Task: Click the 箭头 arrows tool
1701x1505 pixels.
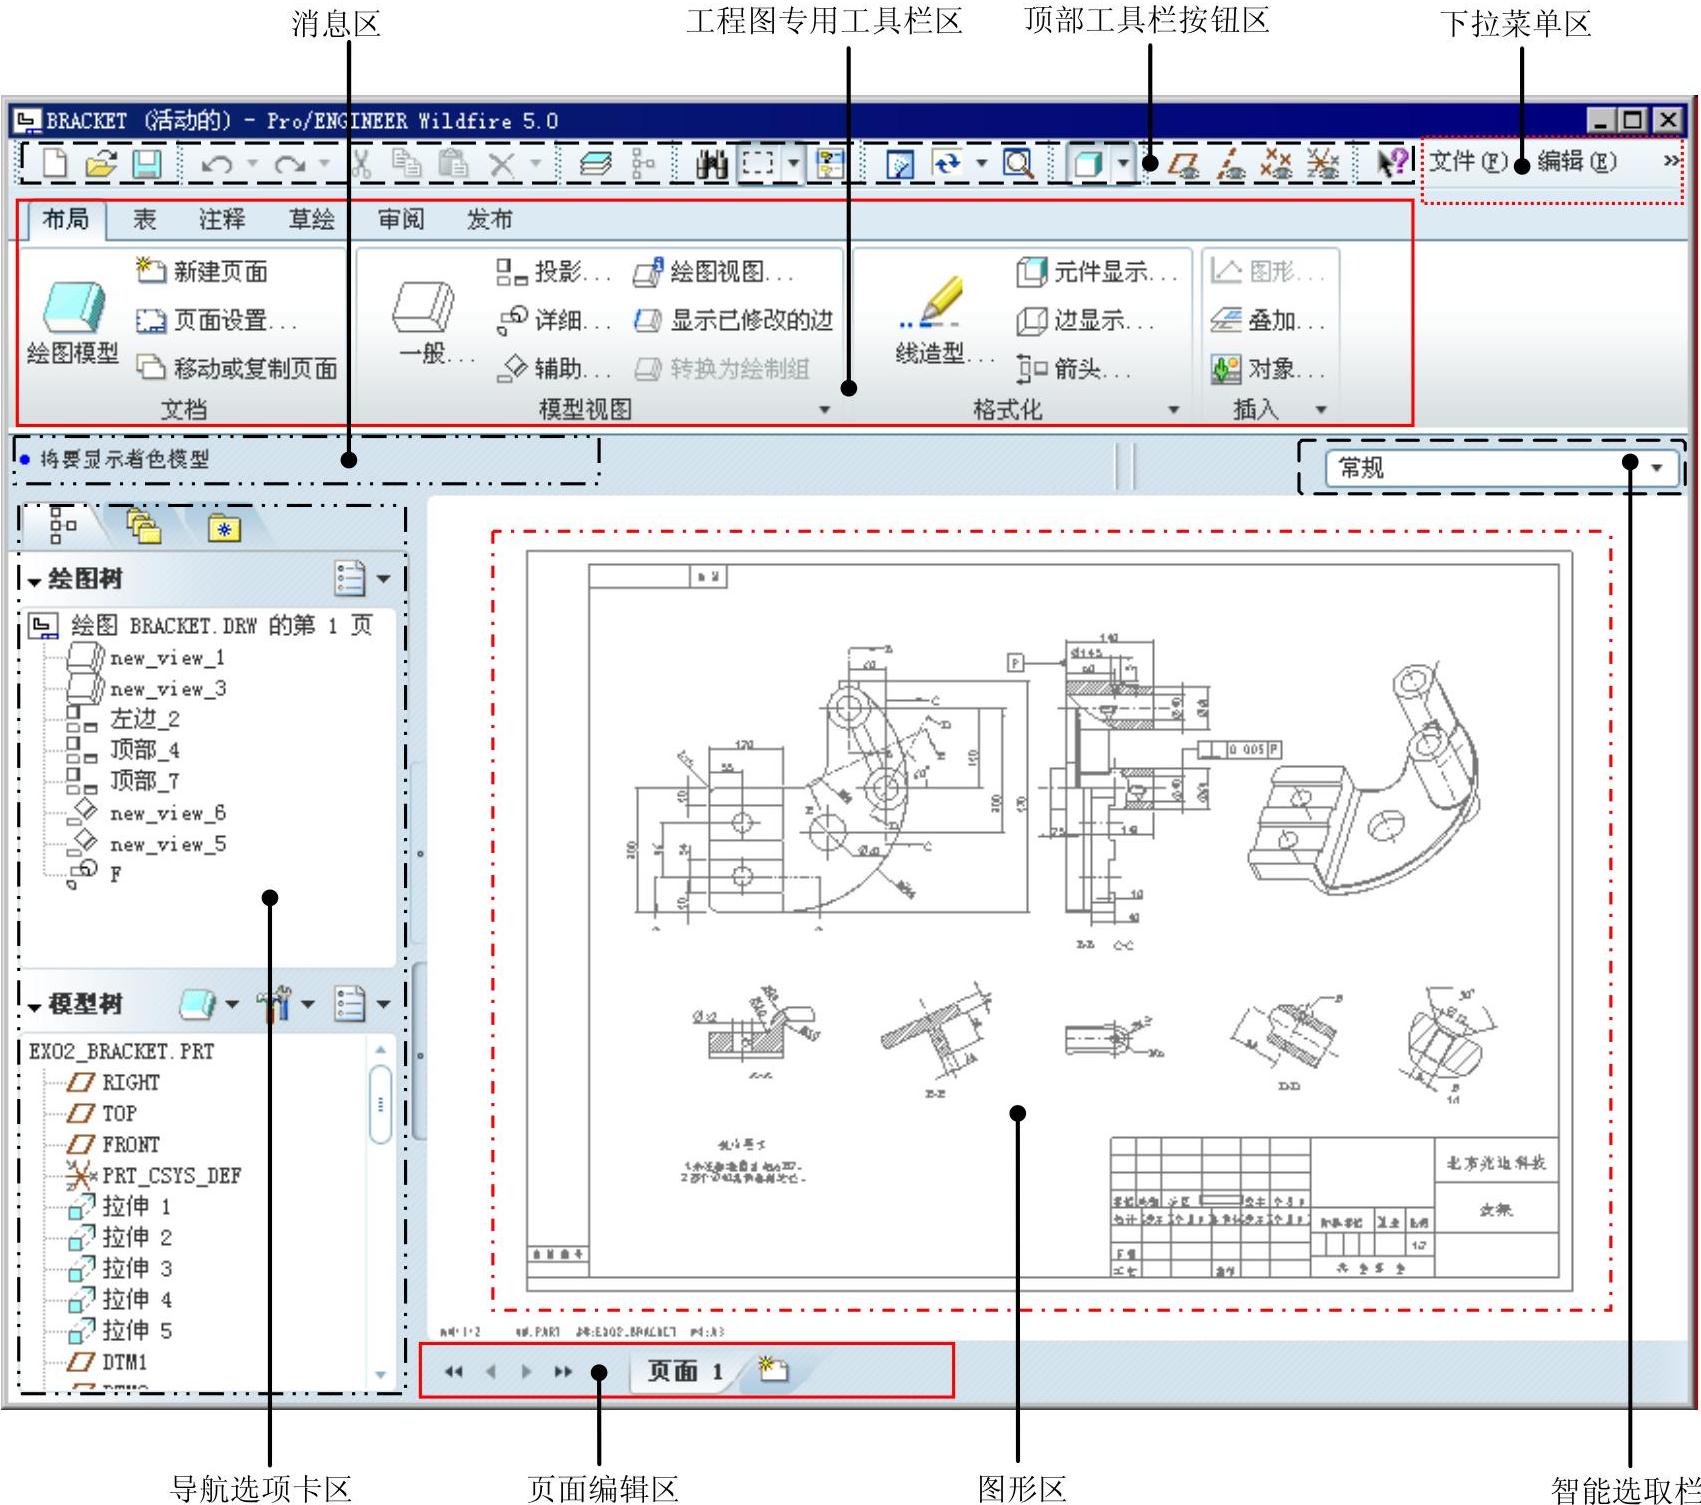Action: click(x=1073, y=369)
